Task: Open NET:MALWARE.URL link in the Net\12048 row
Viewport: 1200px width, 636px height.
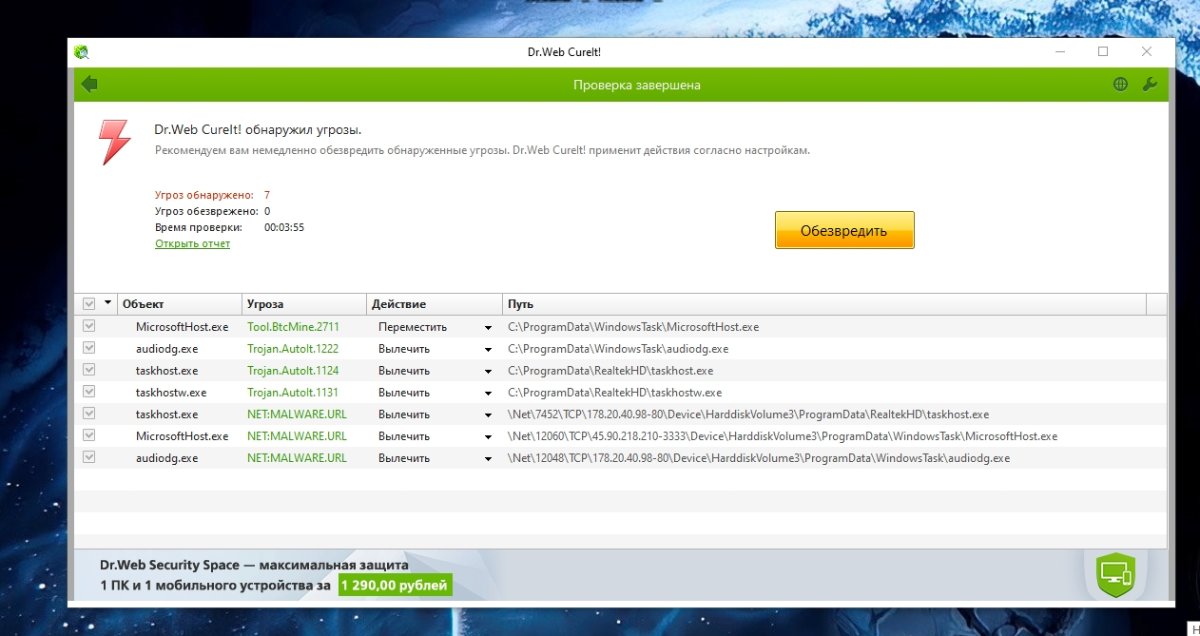Action: click(297, 459)
